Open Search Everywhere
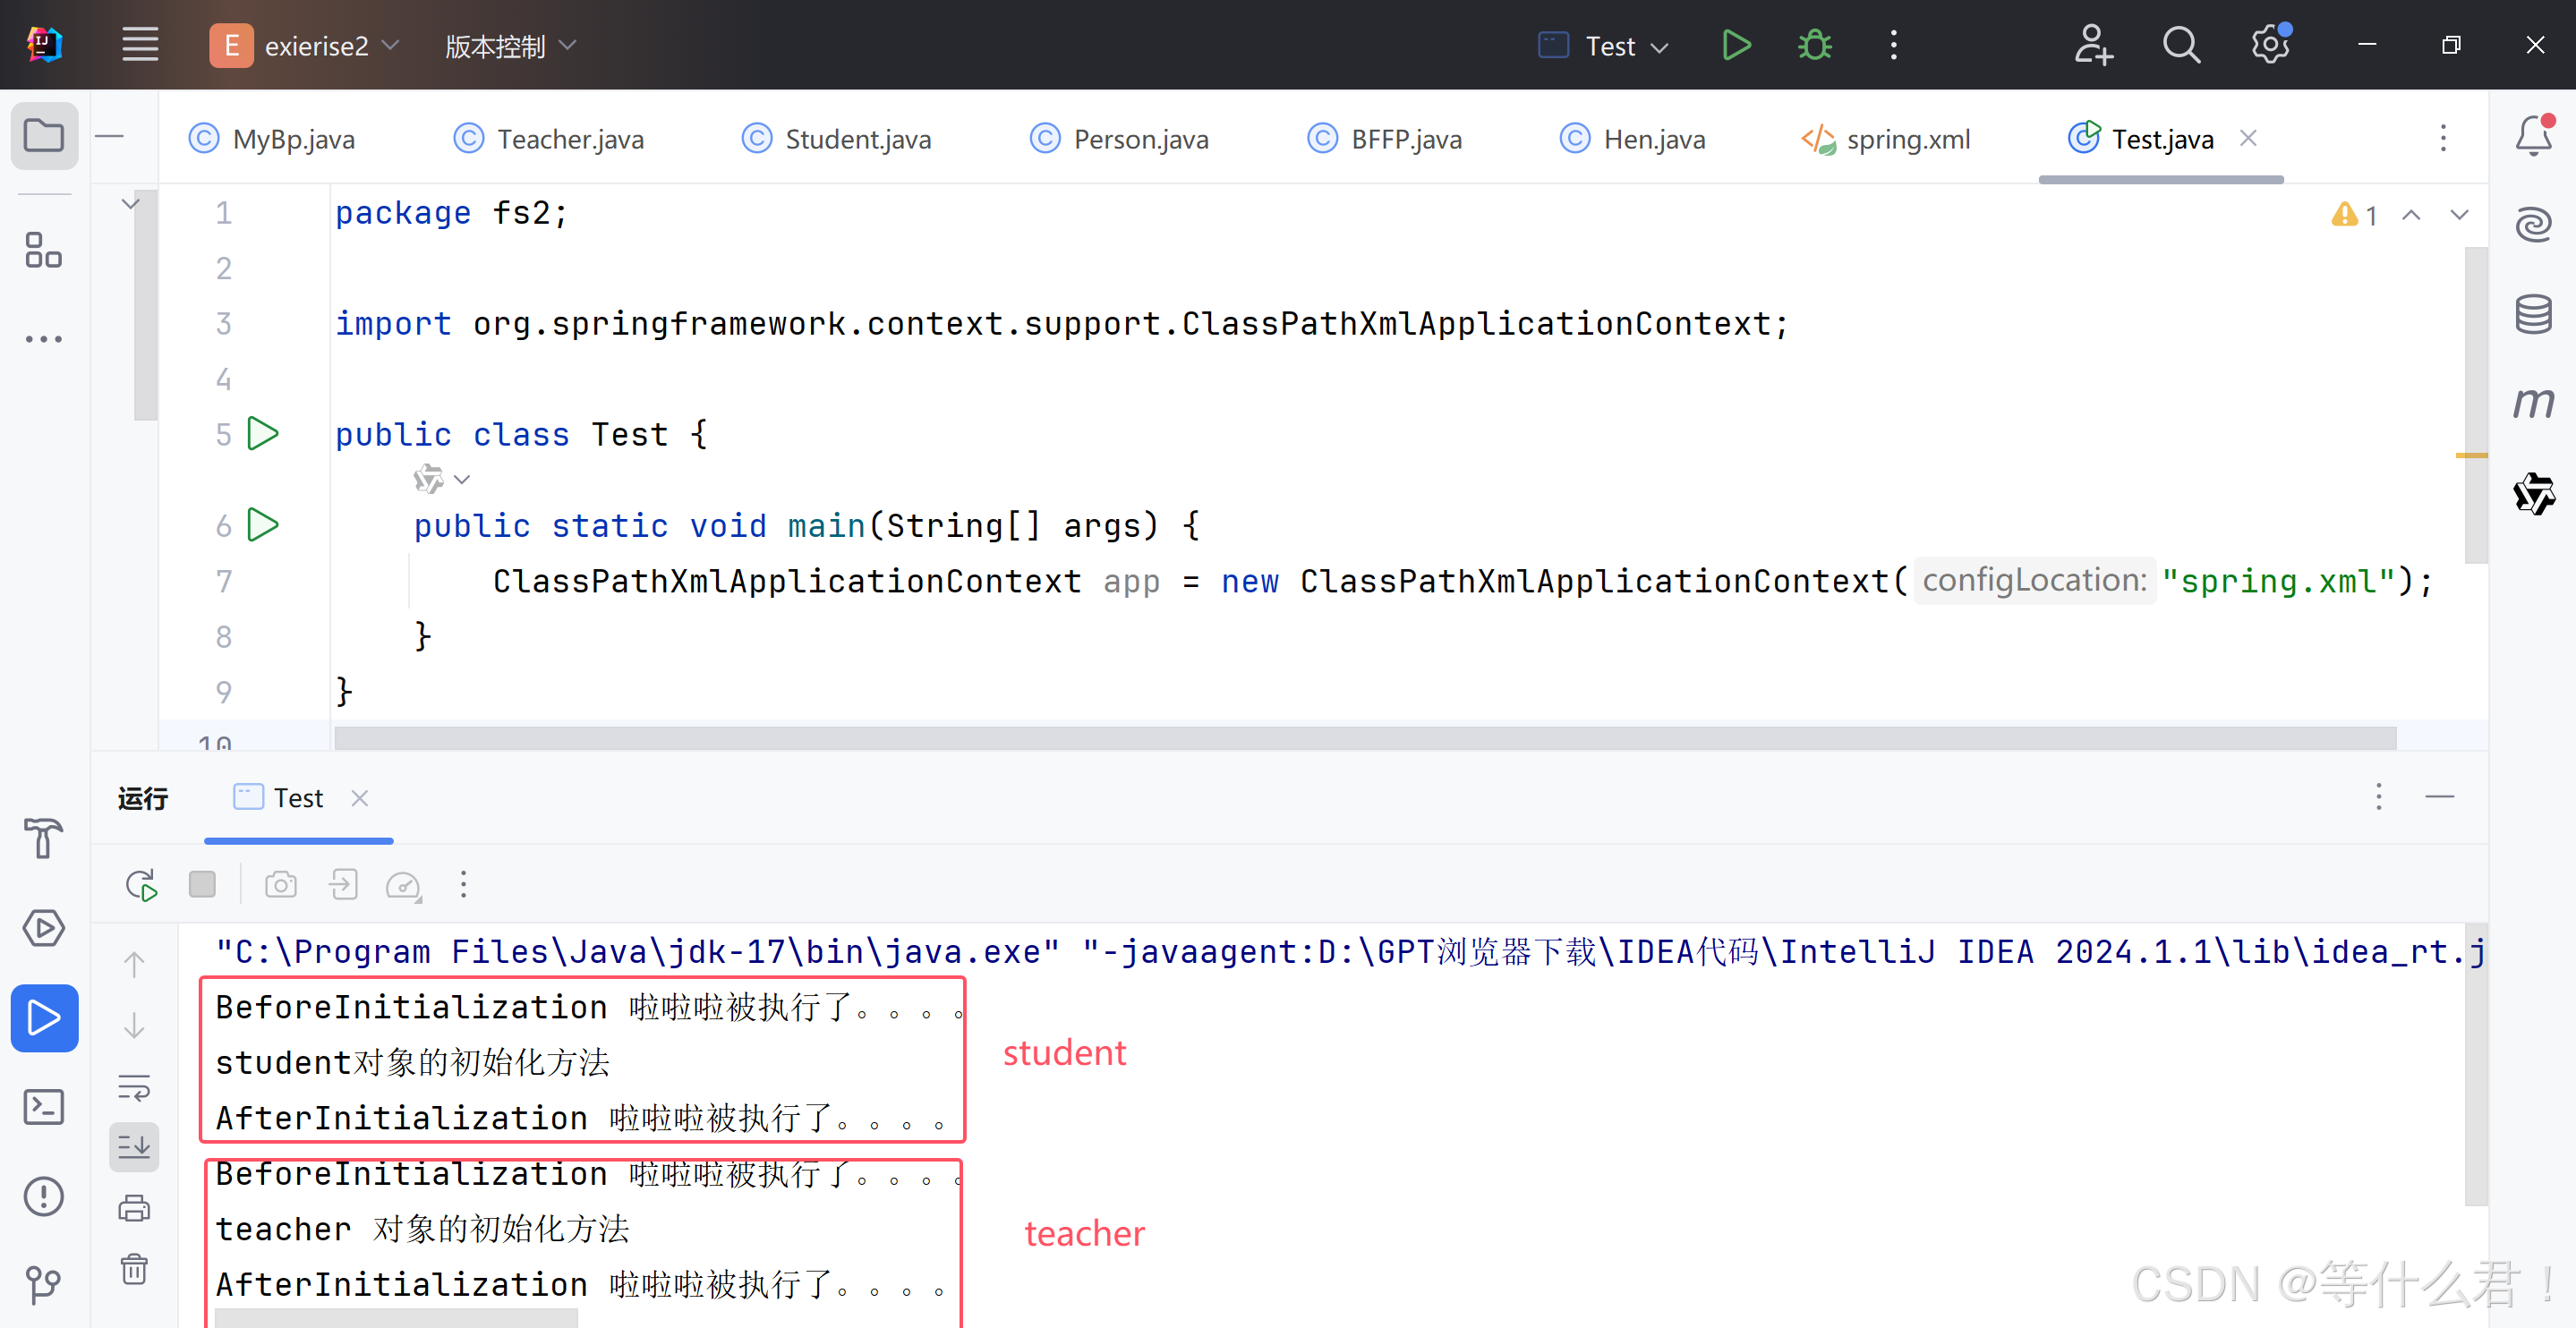Screen dimensions: 2576x1328 2182,45
